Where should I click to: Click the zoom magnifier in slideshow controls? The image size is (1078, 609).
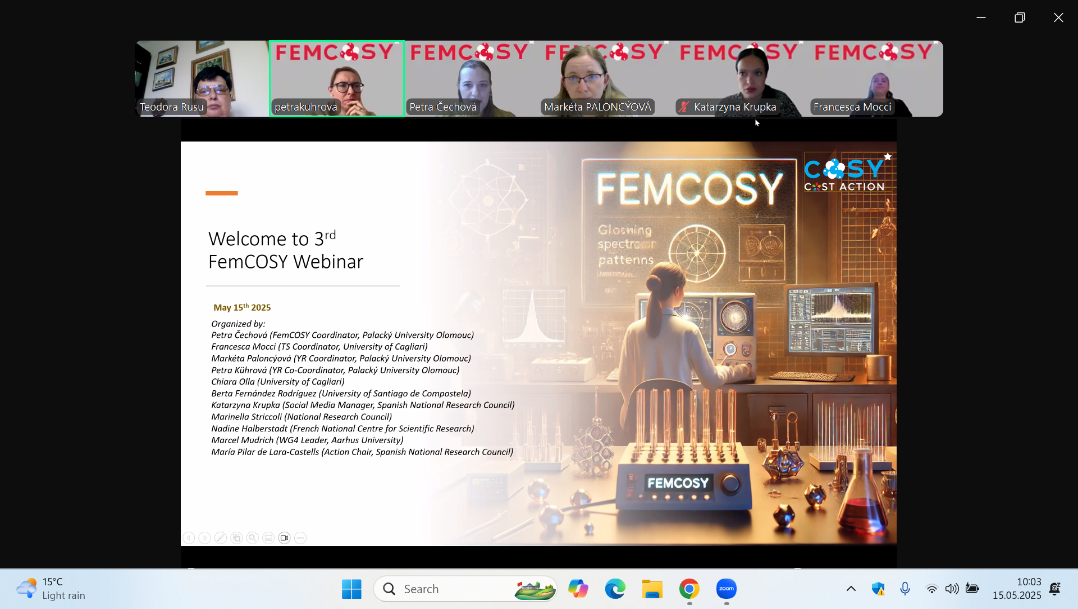252,537
